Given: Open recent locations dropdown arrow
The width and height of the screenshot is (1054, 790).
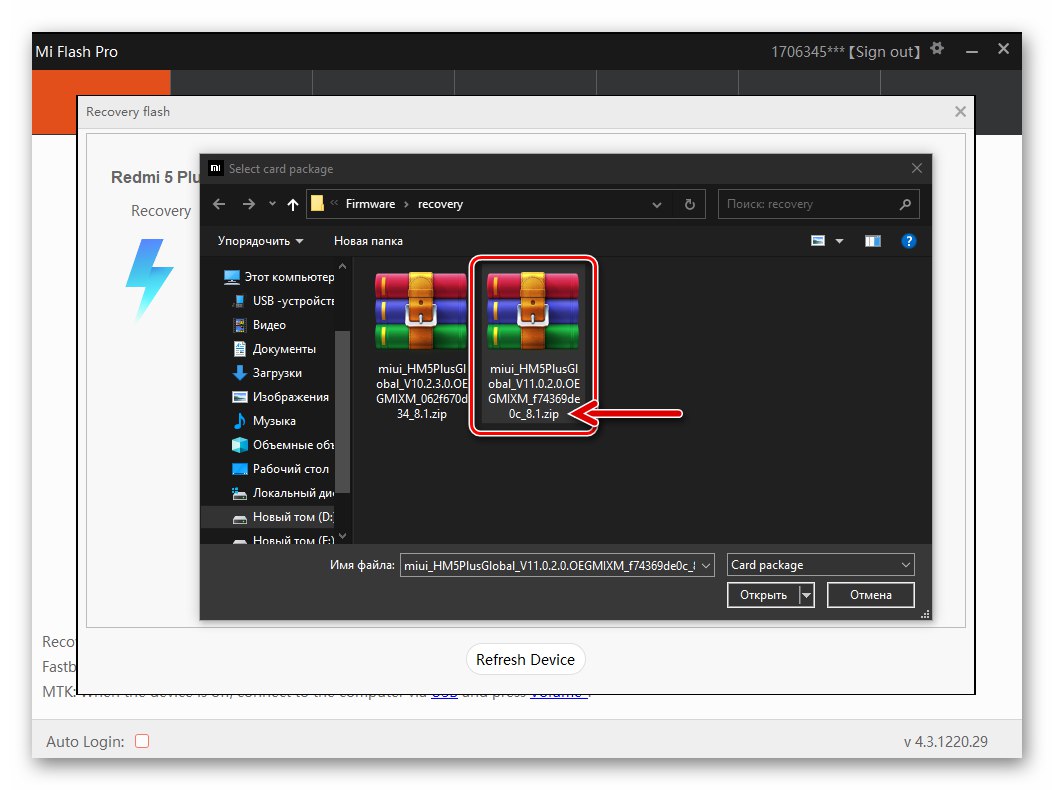Looking at the screenshot, I should coord(272,204).
